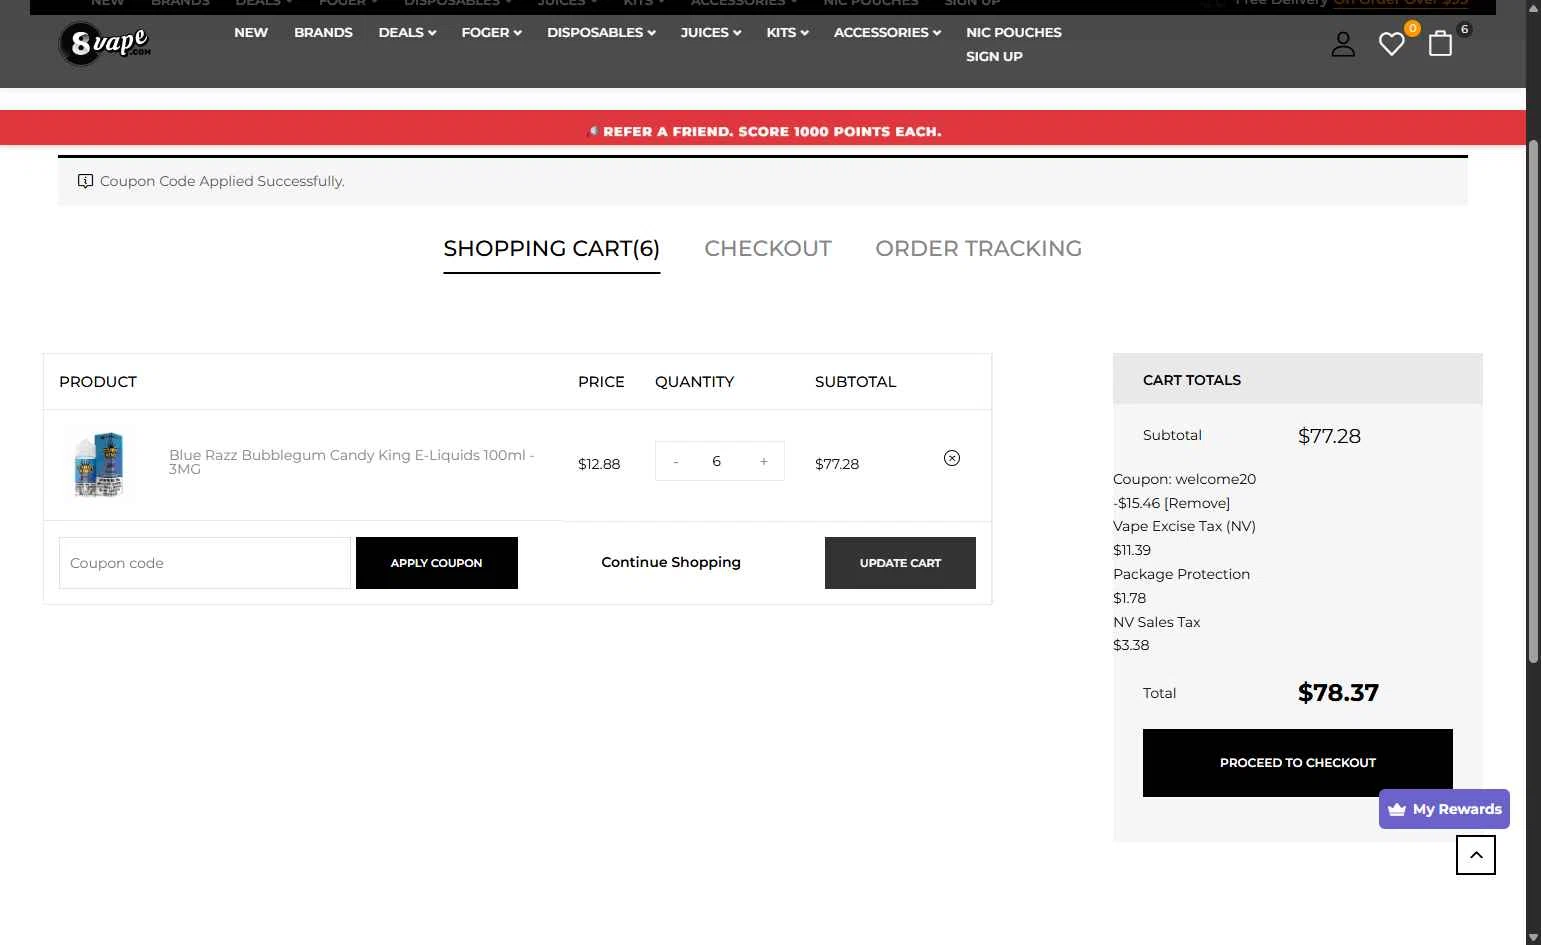The image size is (1541, 945).
Task: Switch to the Checkout tab
Action: [768, 249]
